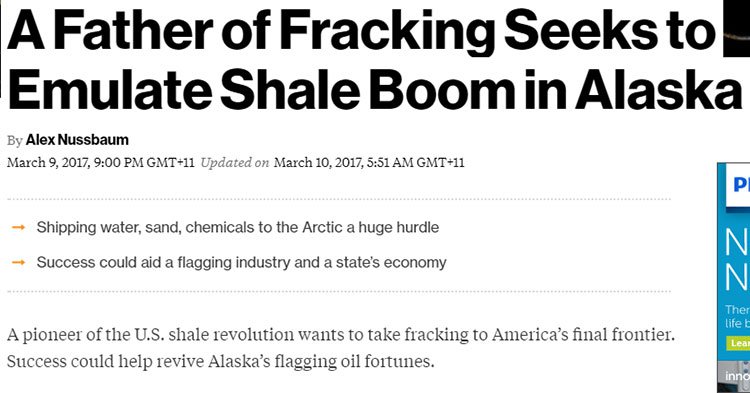Click the dark image thumbnail beside the headline
The image size is (750, 393).
[737, 29]
